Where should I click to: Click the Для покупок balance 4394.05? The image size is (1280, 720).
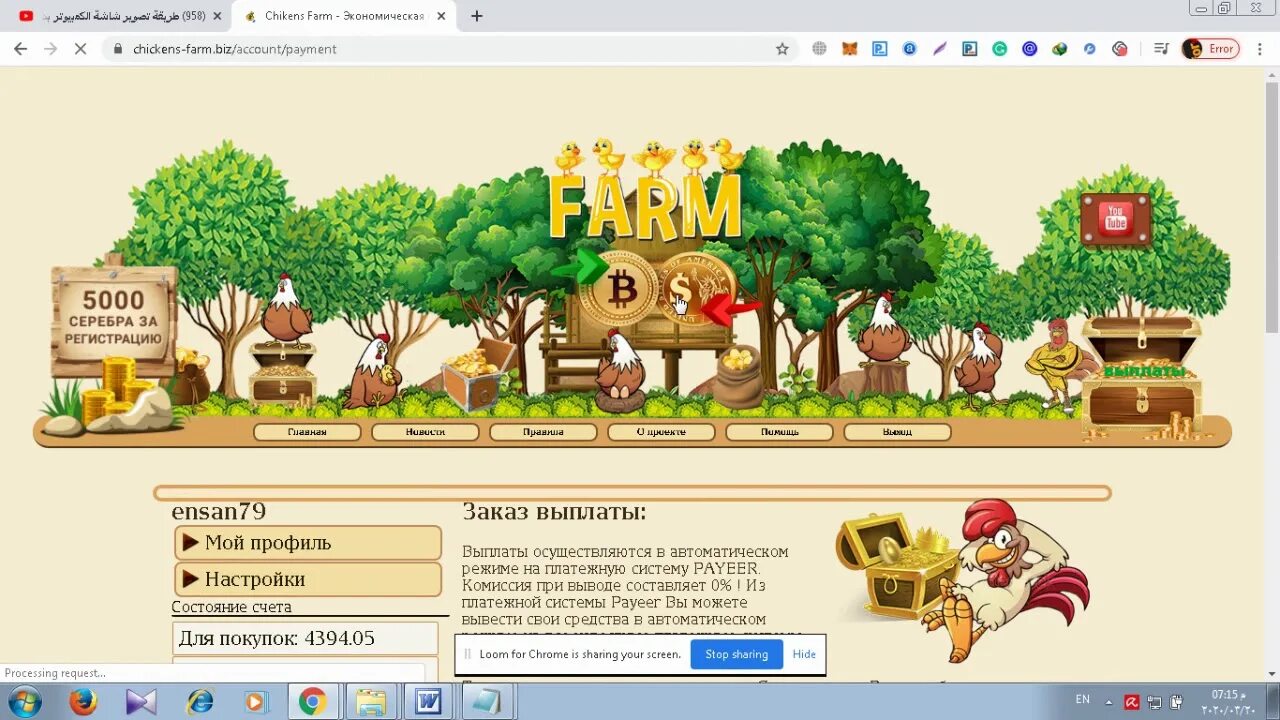click(x=305, y=638)
